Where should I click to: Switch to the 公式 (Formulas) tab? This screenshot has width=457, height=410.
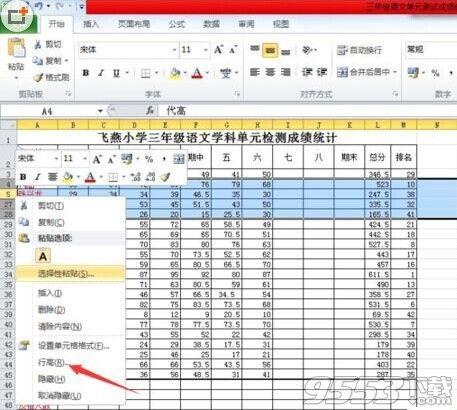tap(176, 24)
